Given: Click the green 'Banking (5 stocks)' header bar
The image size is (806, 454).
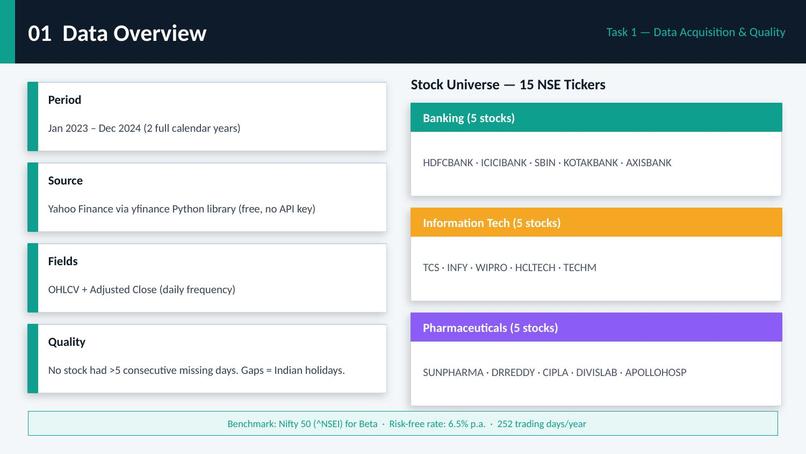Looking at the screenshot, I should 596,118.
